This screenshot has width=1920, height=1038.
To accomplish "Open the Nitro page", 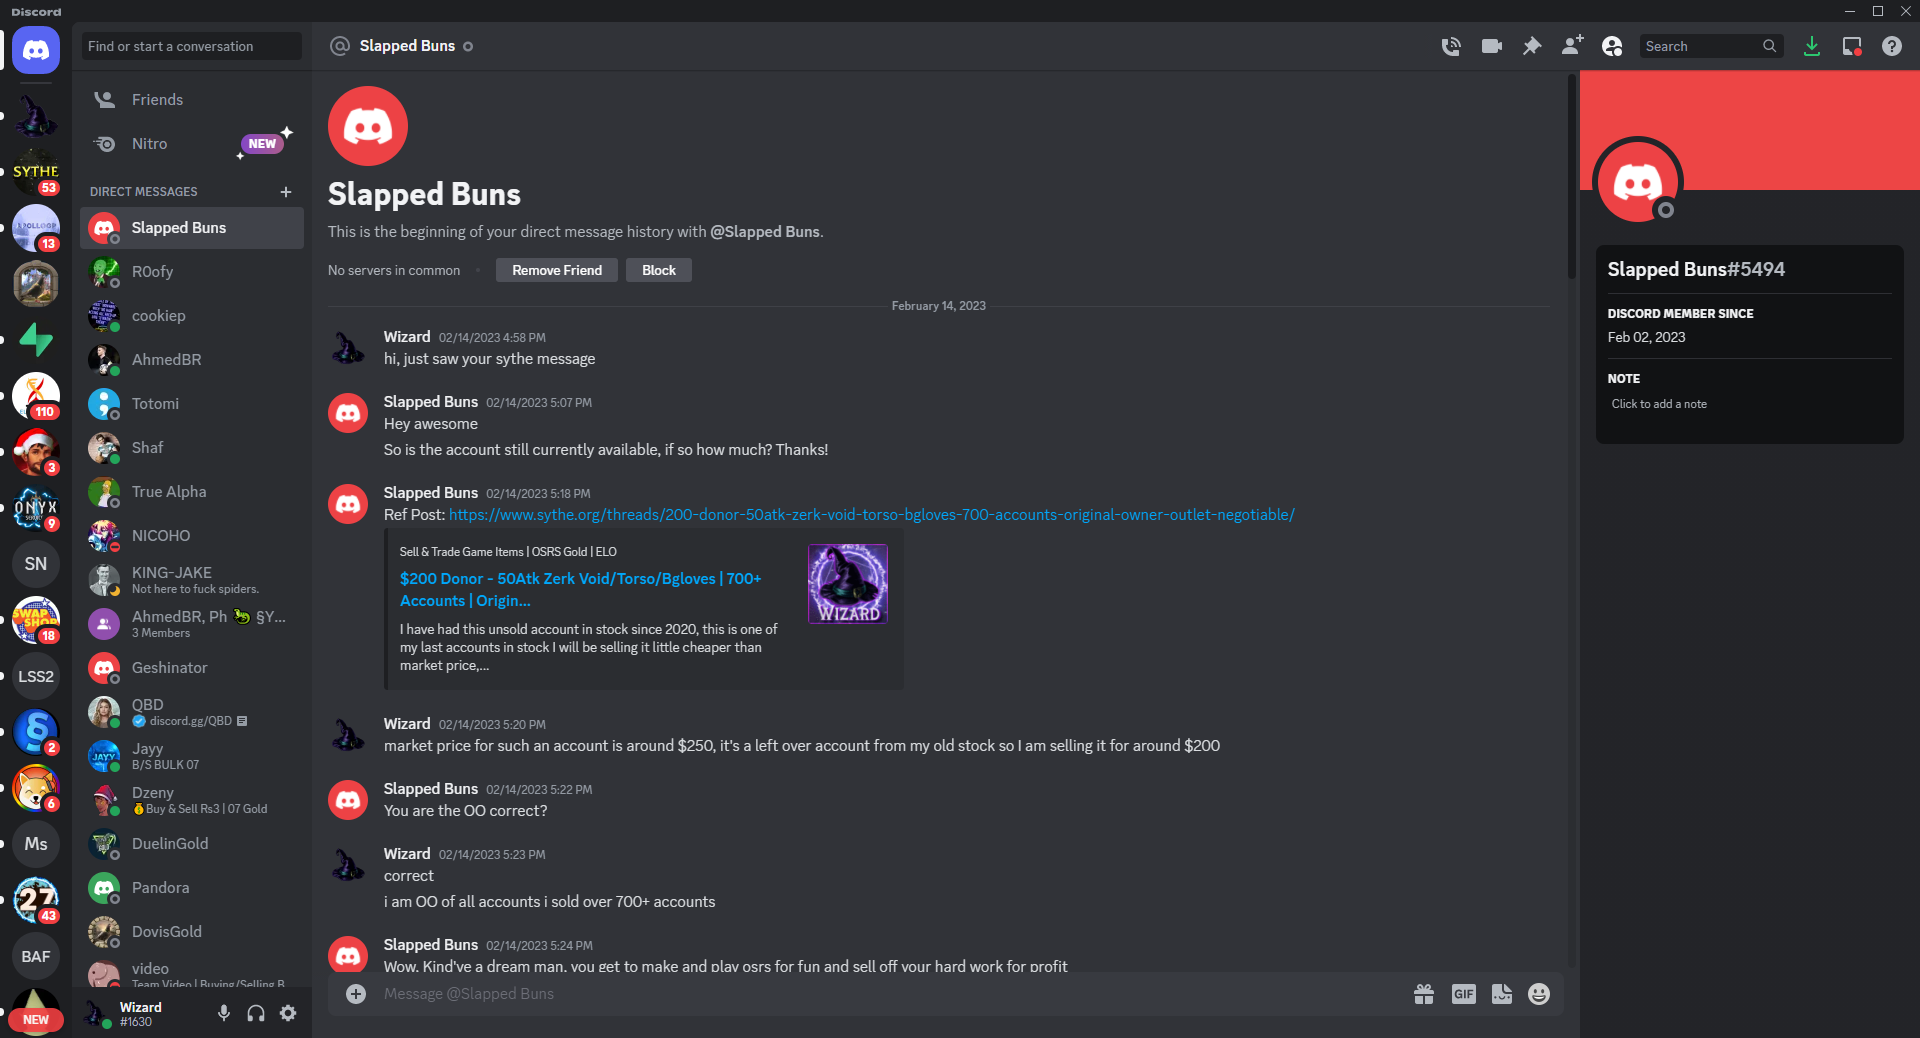I will (150, 144).
